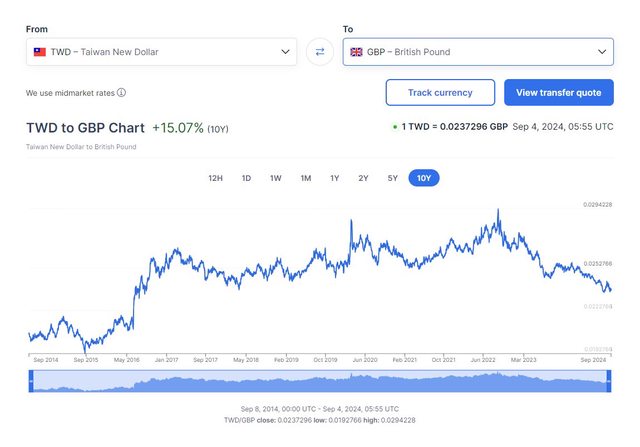This screenshot has height=447, width=640.
Task: Select the 1D time range
Action: click(246, 178)
